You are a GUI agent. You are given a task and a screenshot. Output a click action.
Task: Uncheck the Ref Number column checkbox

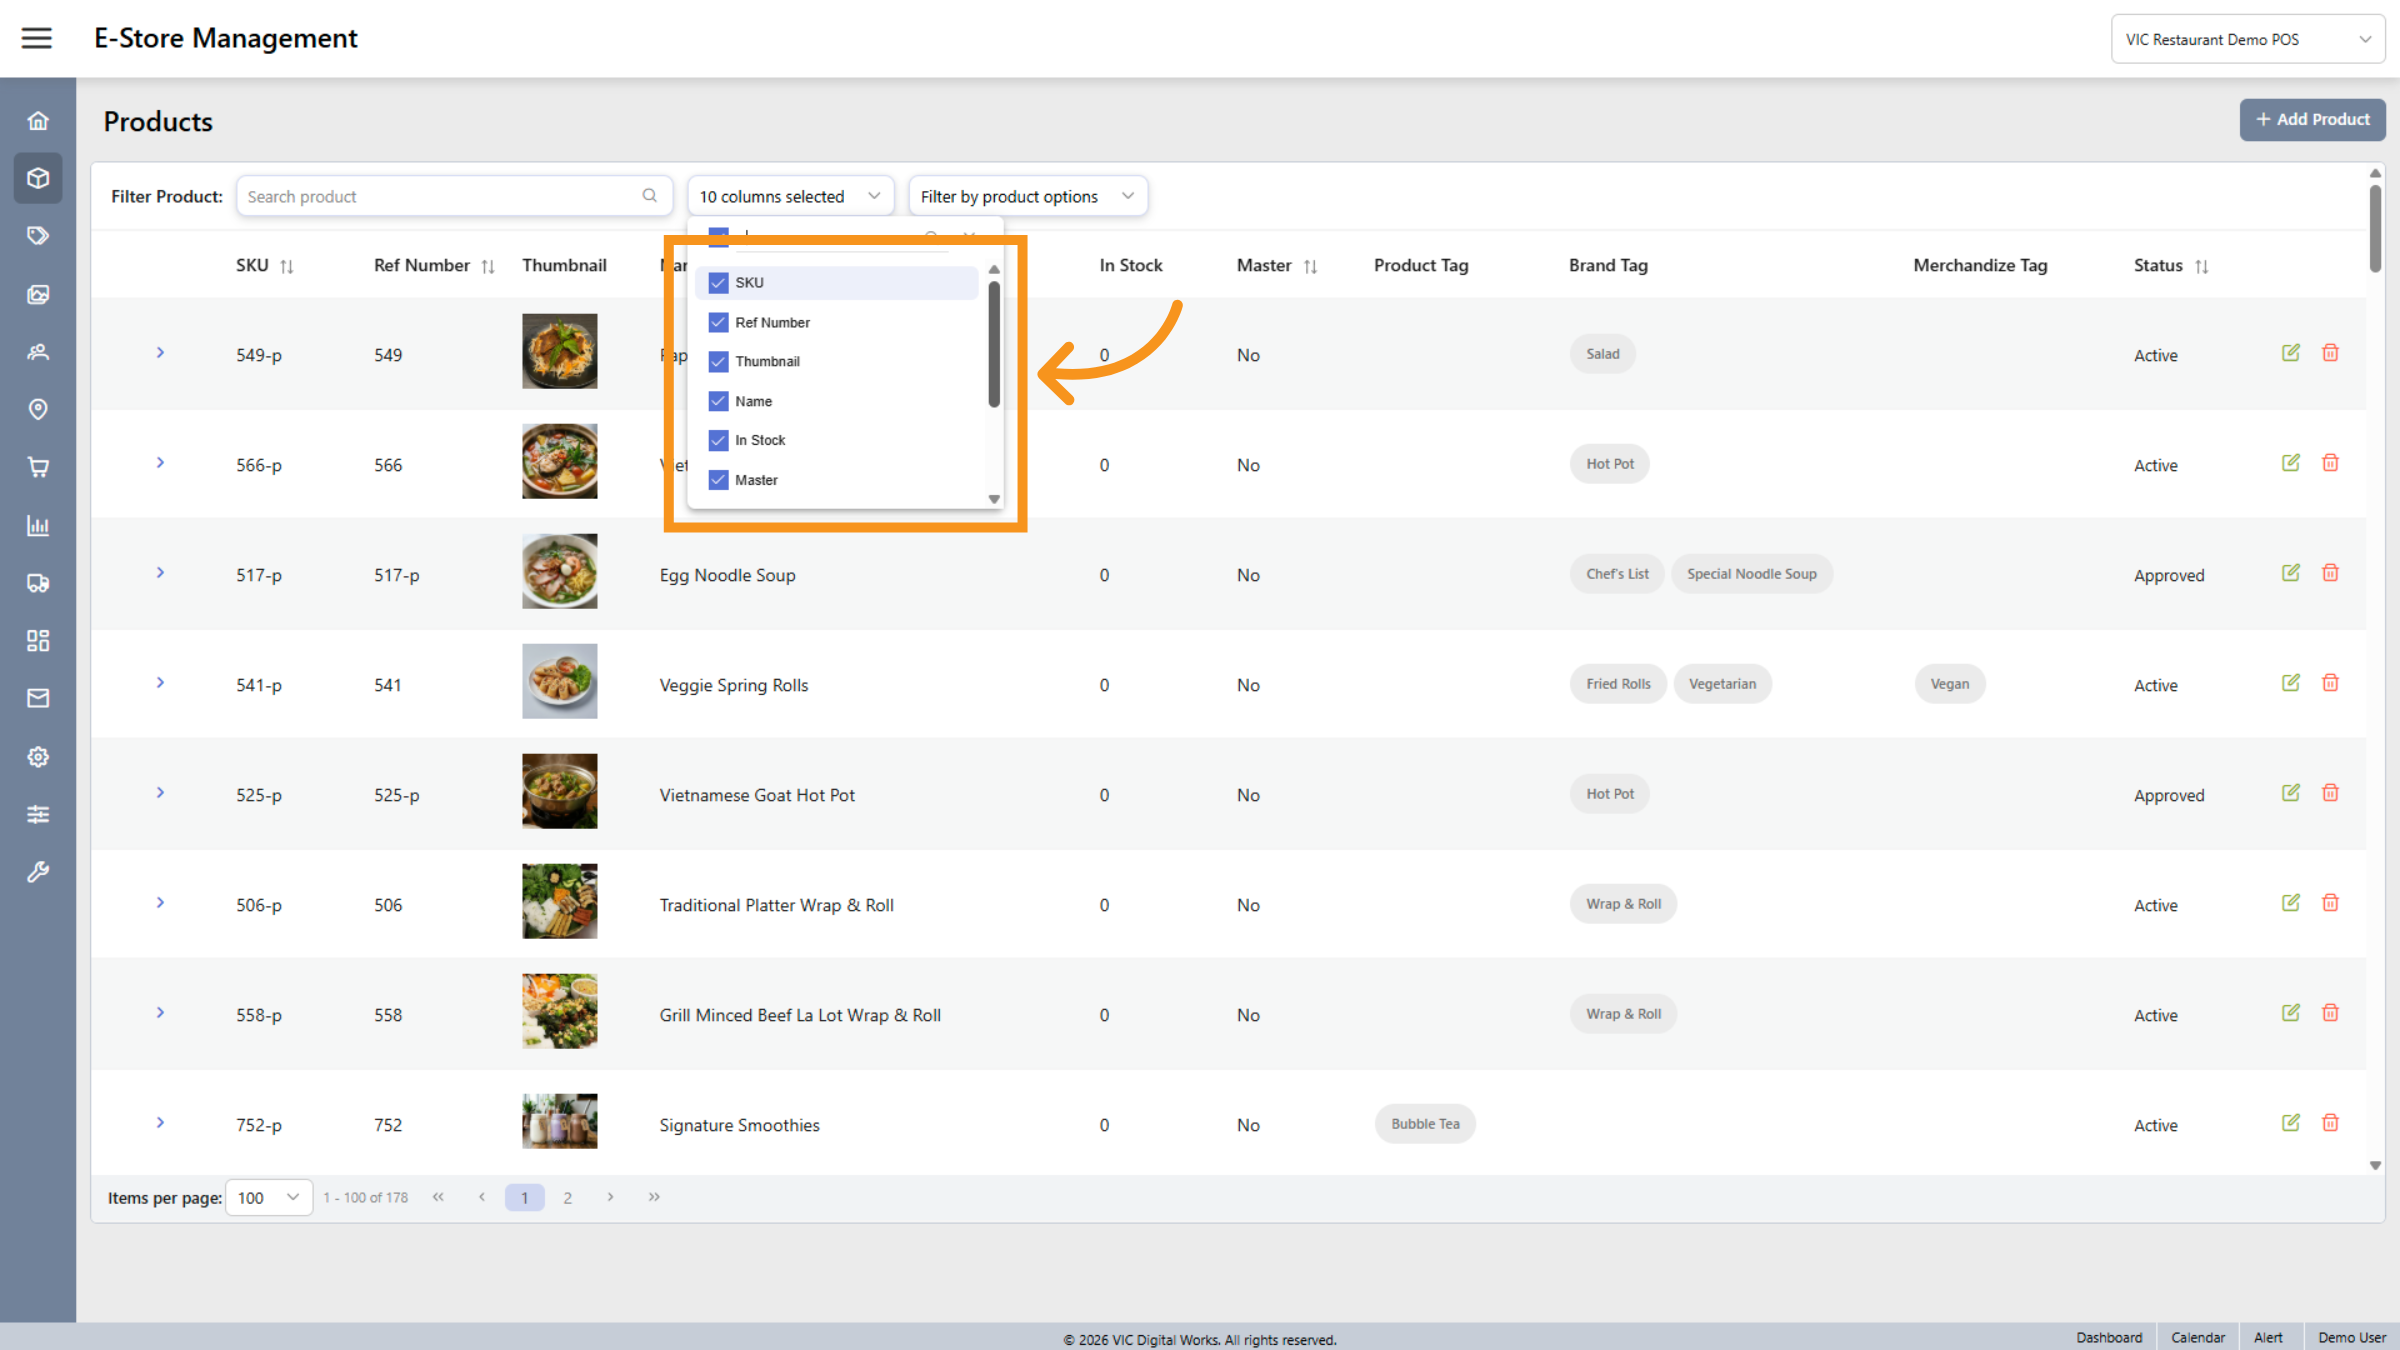[718, 322]
